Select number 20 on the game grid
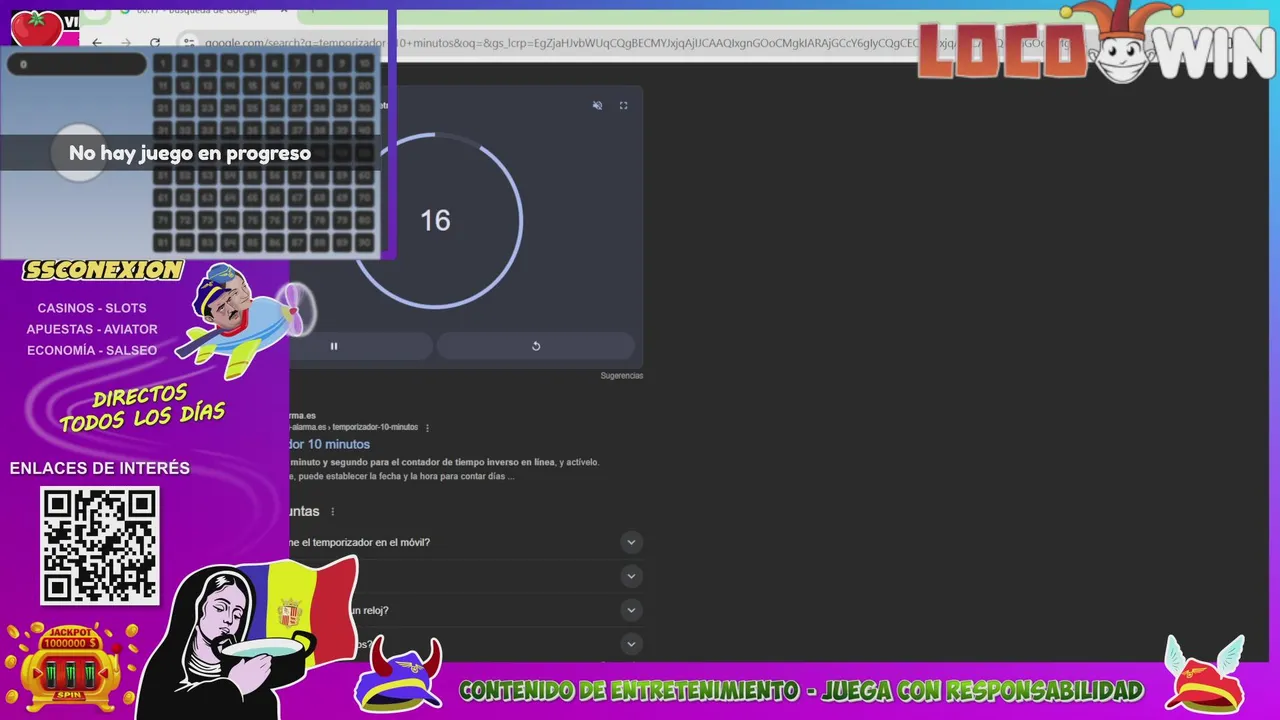This screenshot has height=720, width=1280. click(x=364, y=86)
